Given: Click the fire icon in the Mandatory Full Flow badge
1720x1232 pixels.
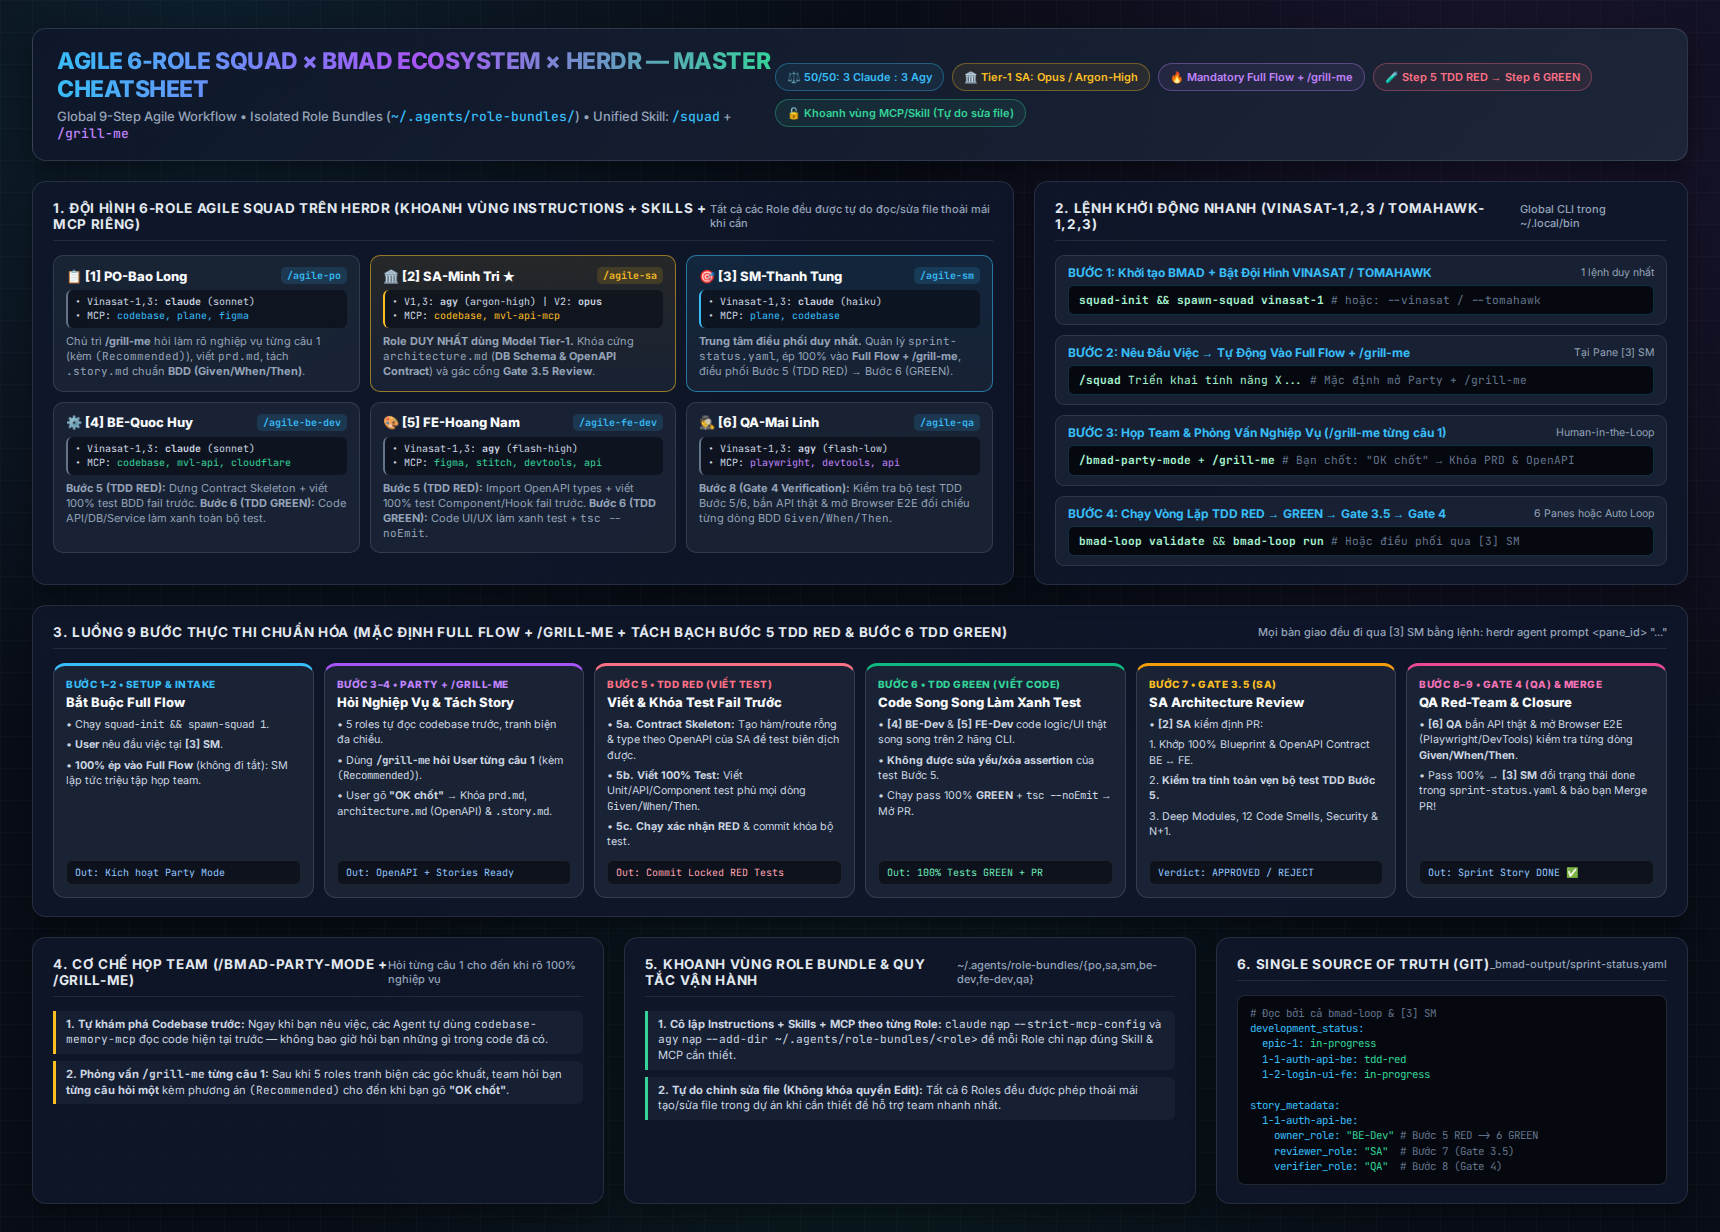Looking at the screenshot, I should pyautogui.click(x=1176, y=77).
